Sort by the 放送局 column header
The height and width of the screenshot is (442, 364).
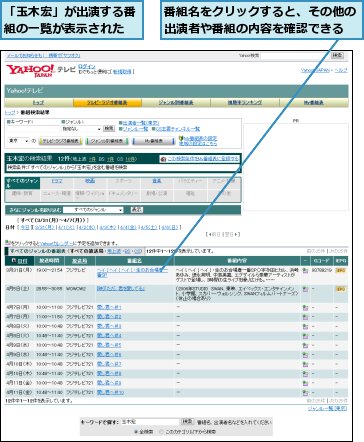pos(79,261)
